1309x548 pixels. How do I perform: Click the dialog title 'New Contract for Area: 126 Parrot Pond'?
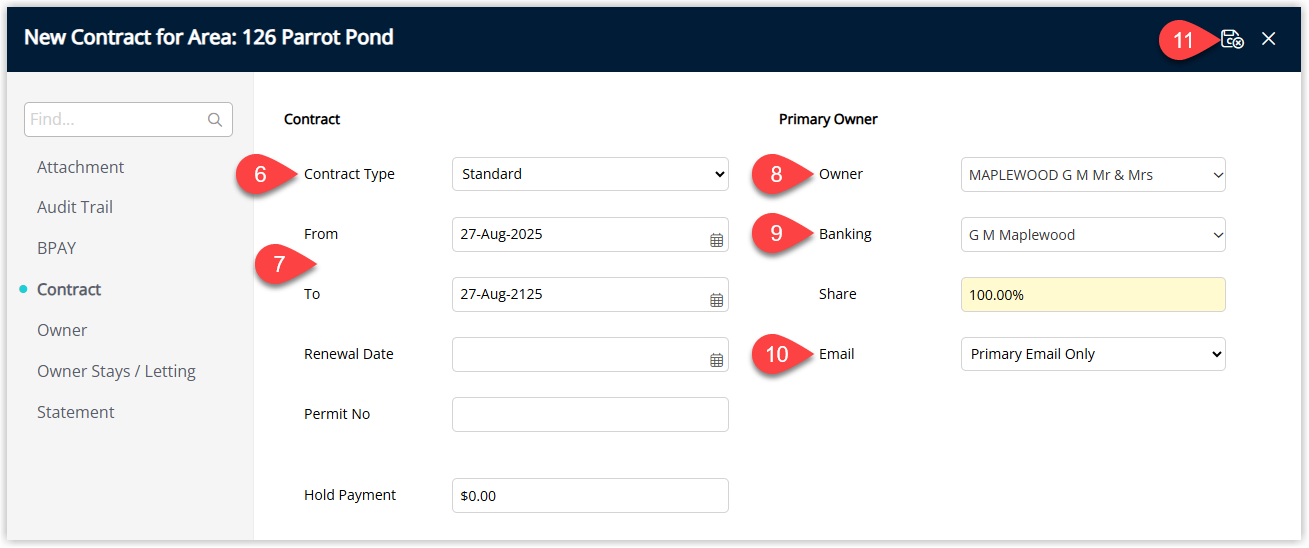tap(208, 37)
